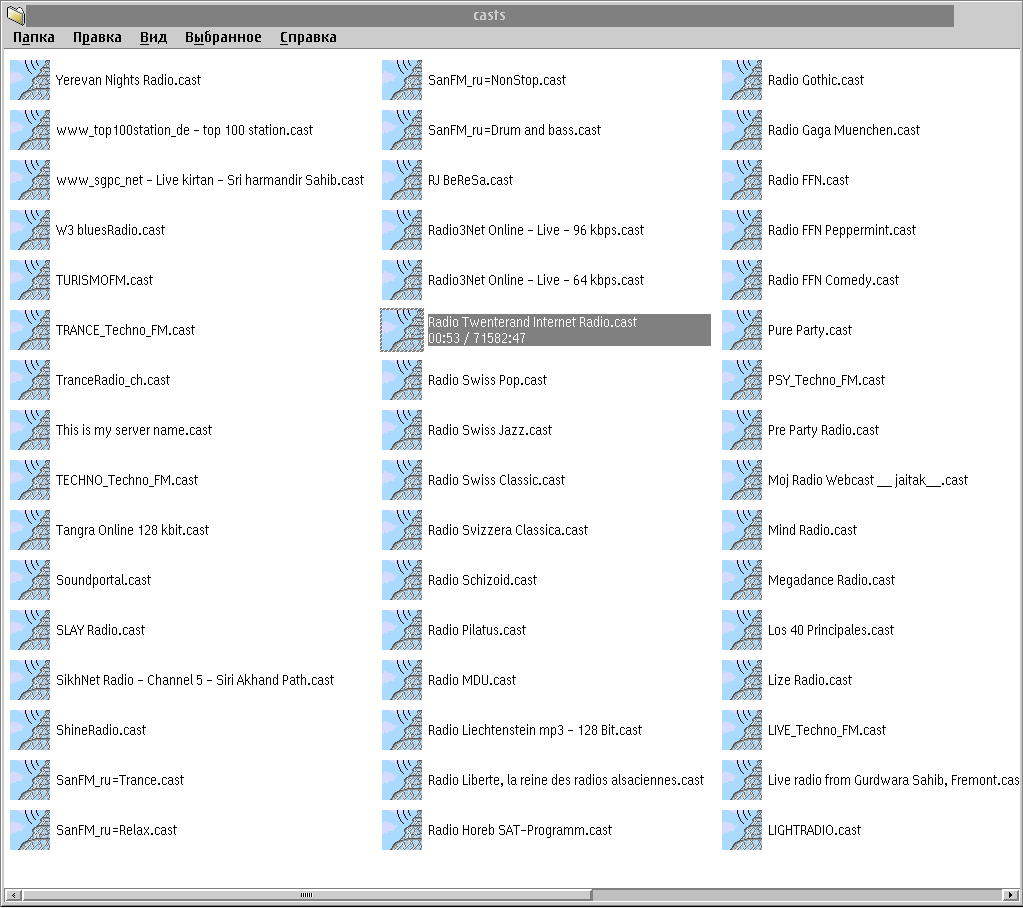1023x908 pixels.
Task: Open the Правка menu
Action: pos(97,37)
